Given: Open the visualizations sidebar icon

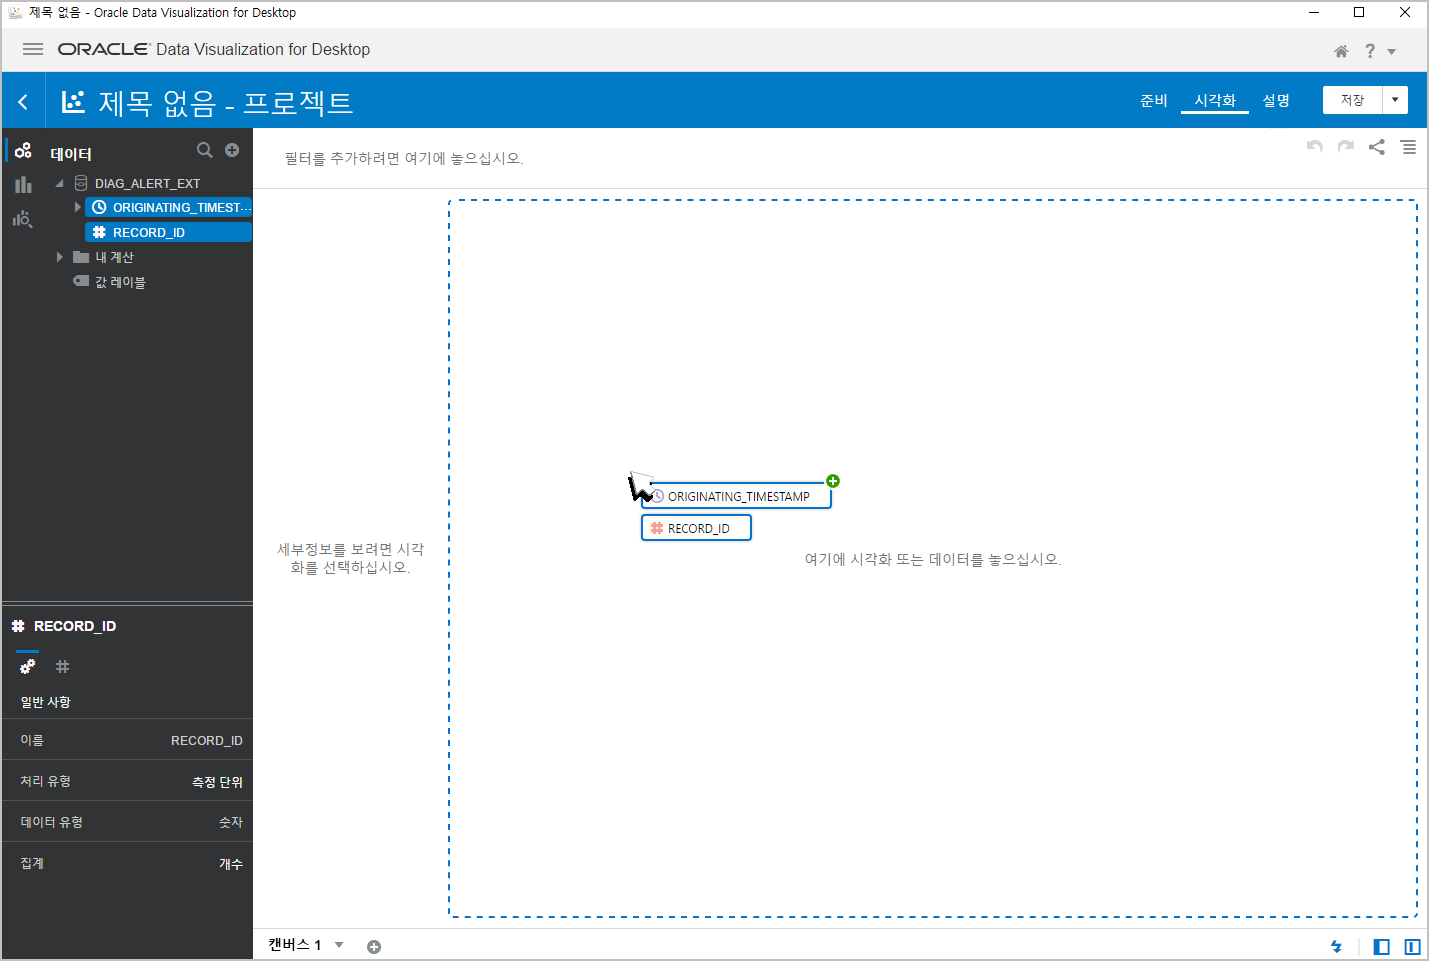Looking at the screenshot, I should coord(23,185).
